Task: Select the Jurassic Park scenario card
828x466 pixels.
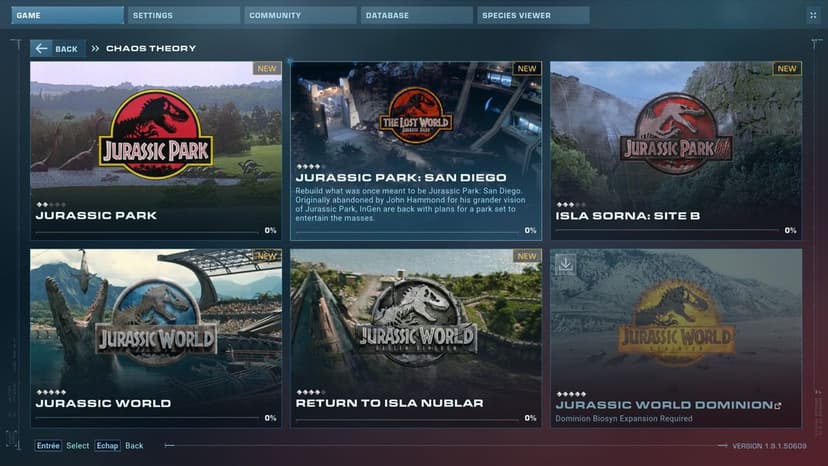Action: [x=156, y=151]
